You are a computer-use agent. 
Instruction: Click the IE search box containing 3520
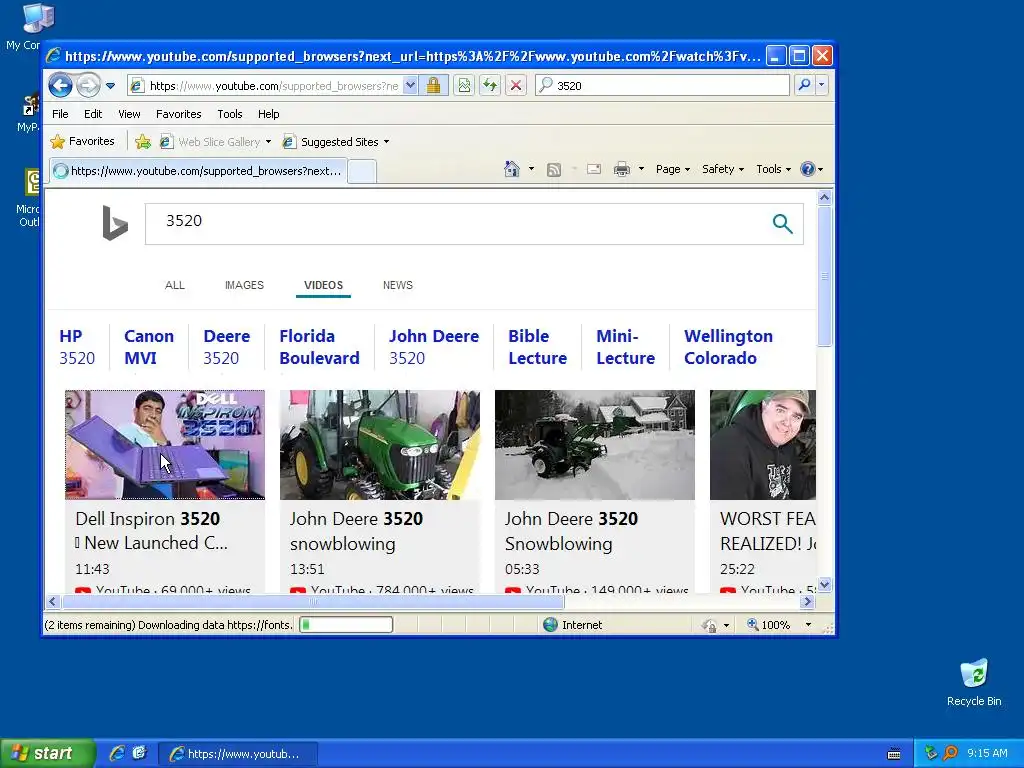pos(662,86)
